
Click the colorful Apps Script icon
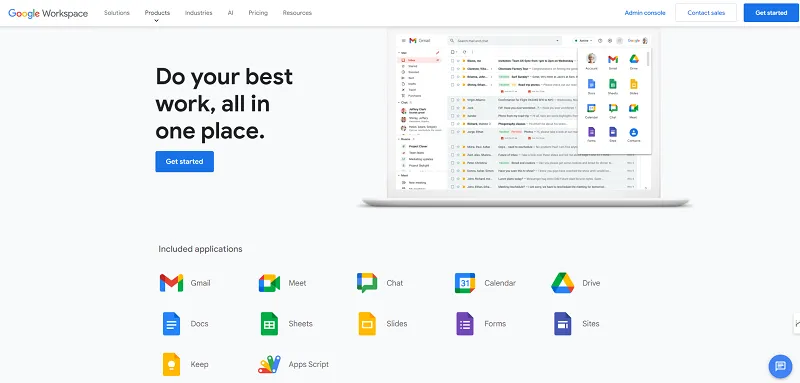269,364
